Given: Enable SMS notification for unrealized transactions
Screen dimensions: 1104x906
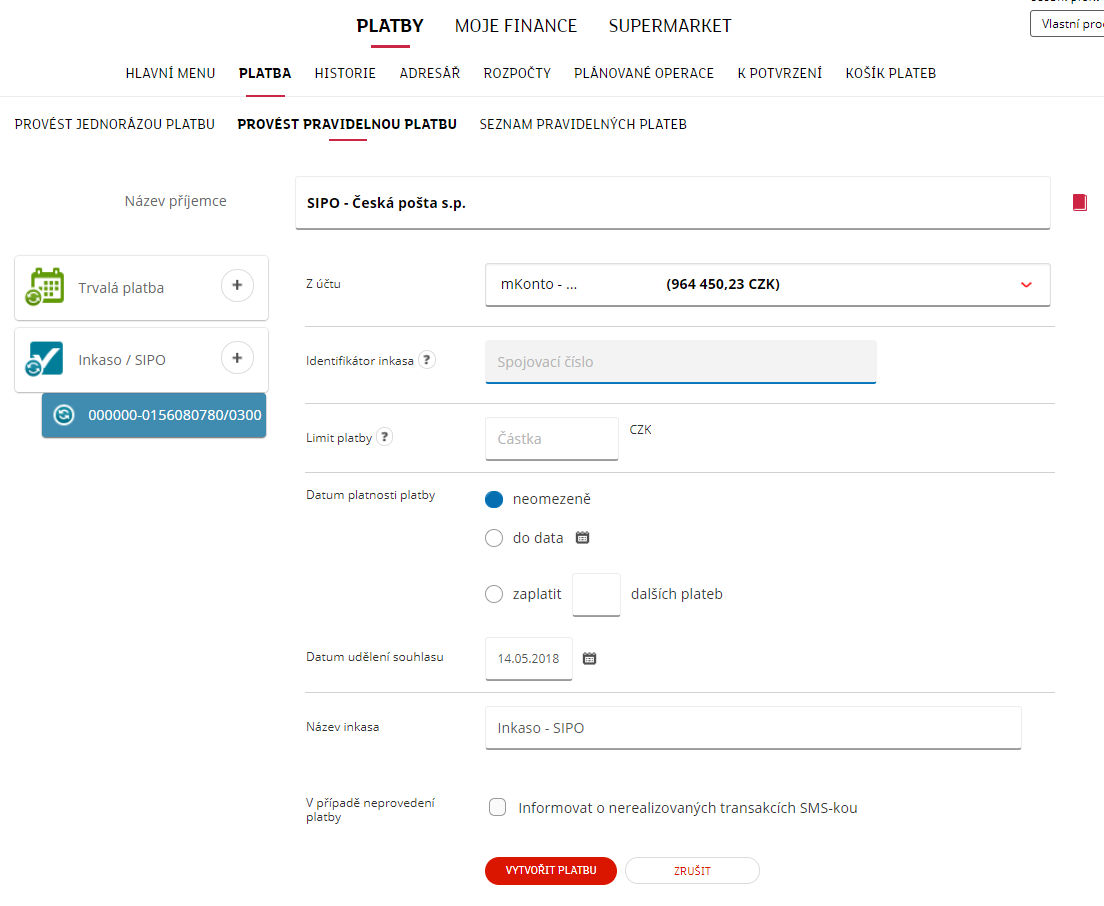Looking at the screenshot, I should [x=498, y=807].
